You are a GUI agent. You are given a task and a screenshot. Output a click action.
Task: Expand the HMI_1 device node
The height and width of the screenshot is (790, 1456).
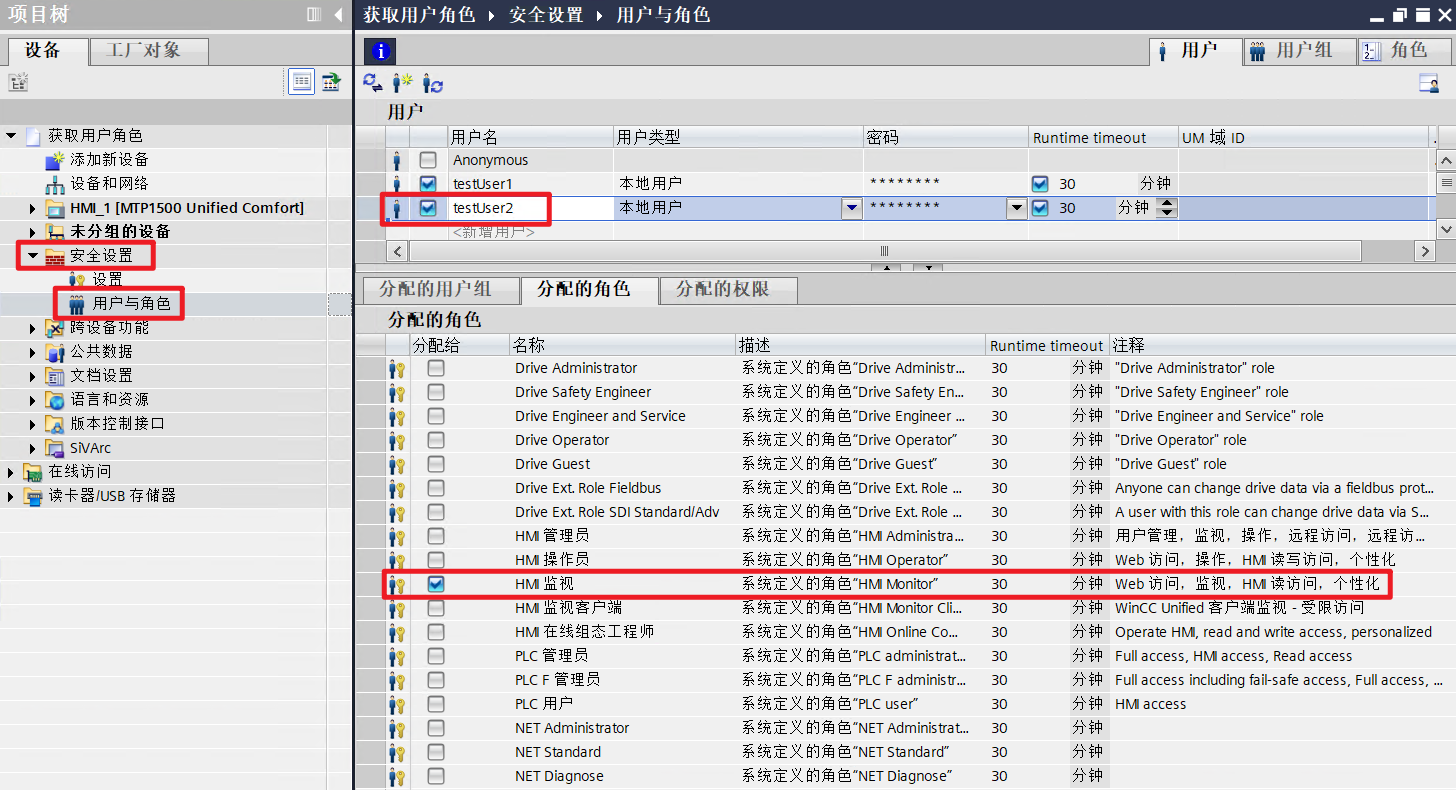33,207
